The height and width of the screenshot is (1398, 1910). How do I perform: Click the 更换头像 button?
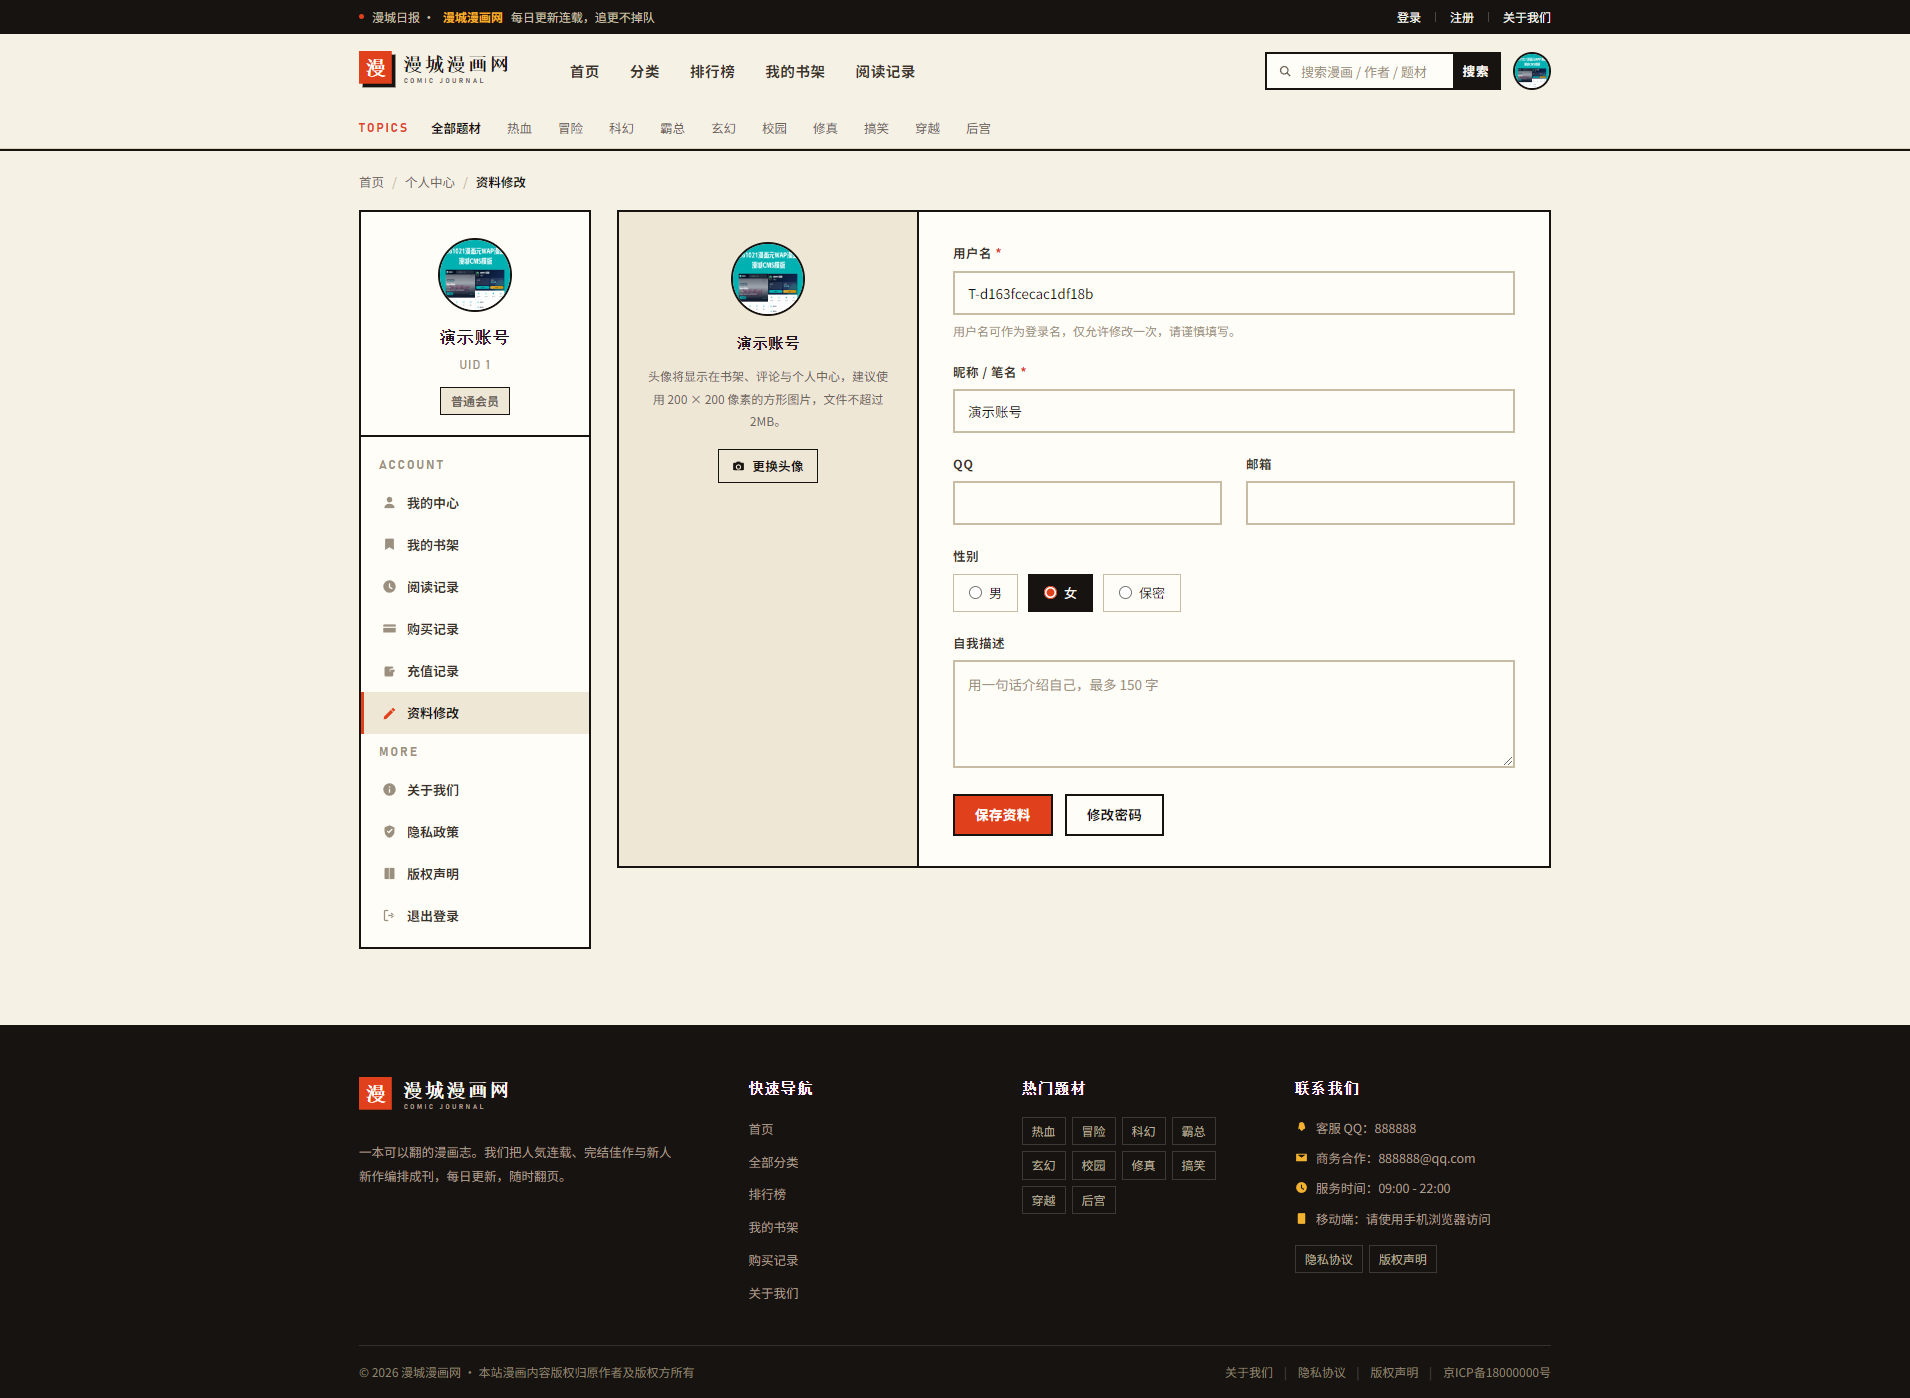coord(768,466)
